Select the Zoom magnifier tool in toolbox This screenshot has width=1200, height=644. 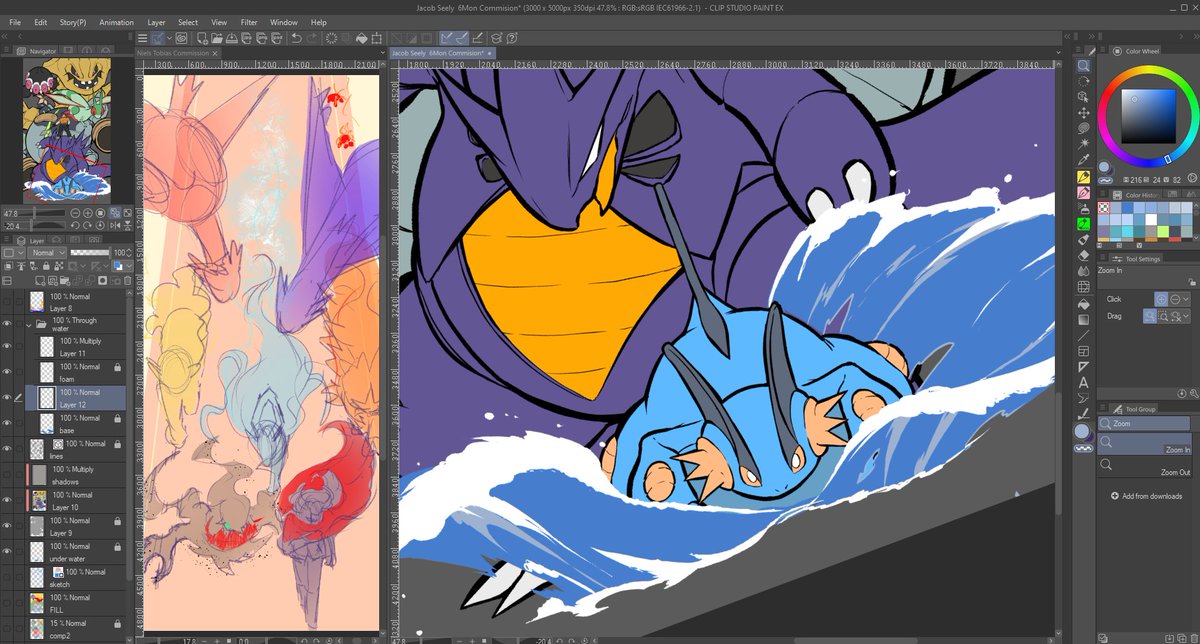coord(1083,65)
